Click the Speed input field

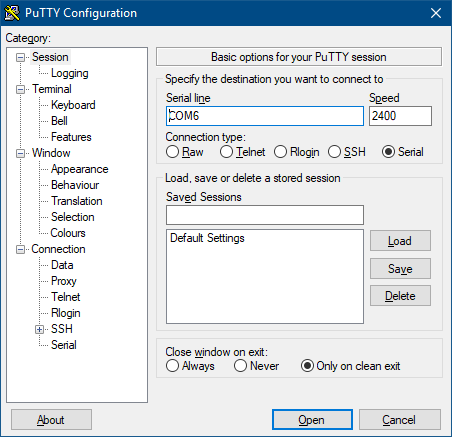pyautogui.click(x=400, y=116)
